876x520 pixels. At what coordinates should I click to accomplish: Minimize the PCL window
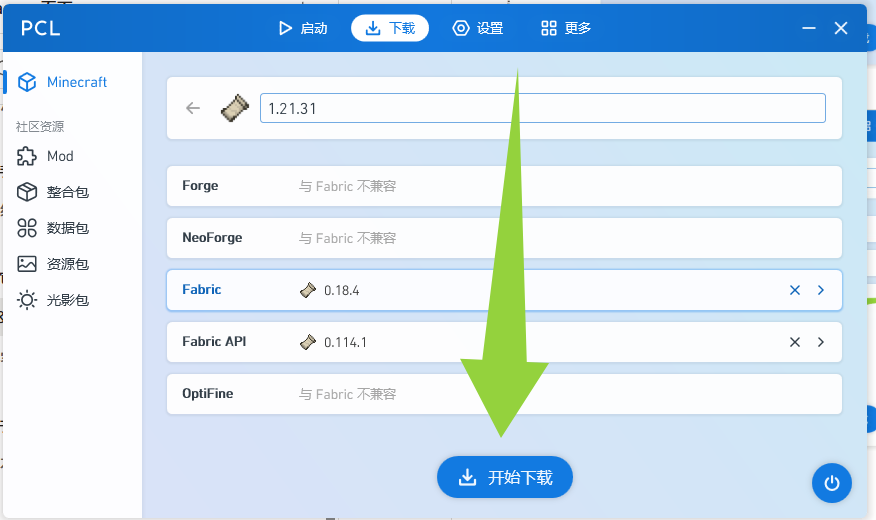click(808, 28)
